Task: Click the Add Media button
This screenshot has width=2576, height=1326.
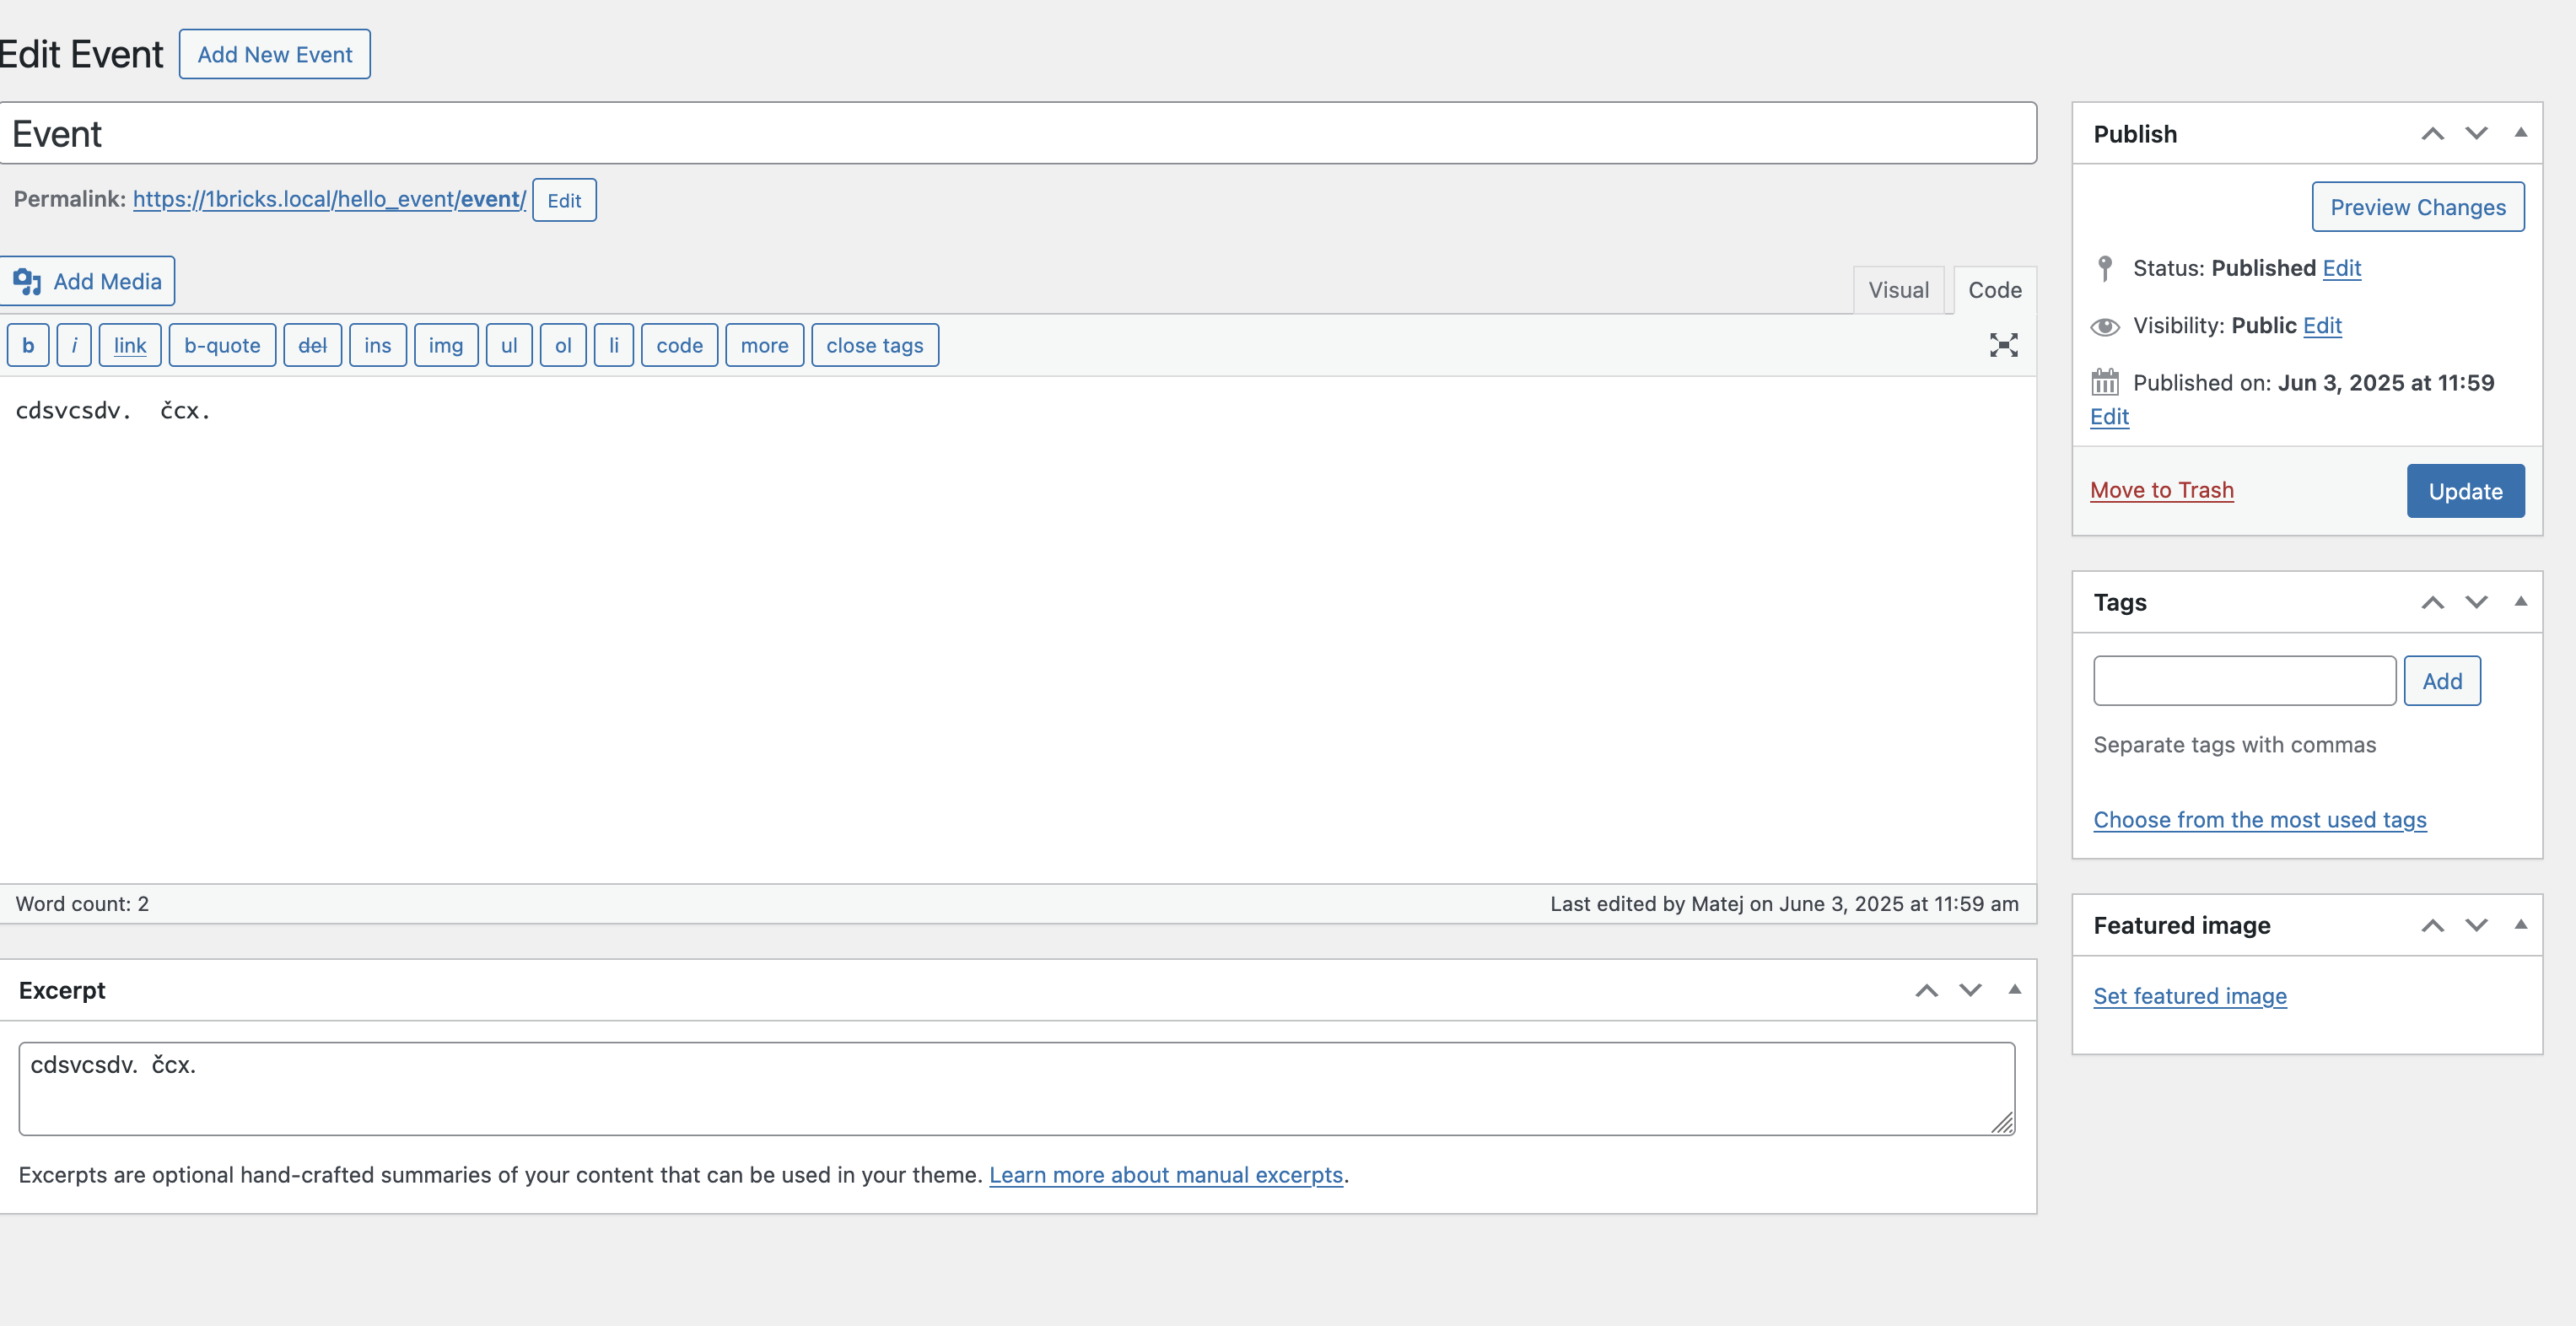Action: [x=87, y=281]
